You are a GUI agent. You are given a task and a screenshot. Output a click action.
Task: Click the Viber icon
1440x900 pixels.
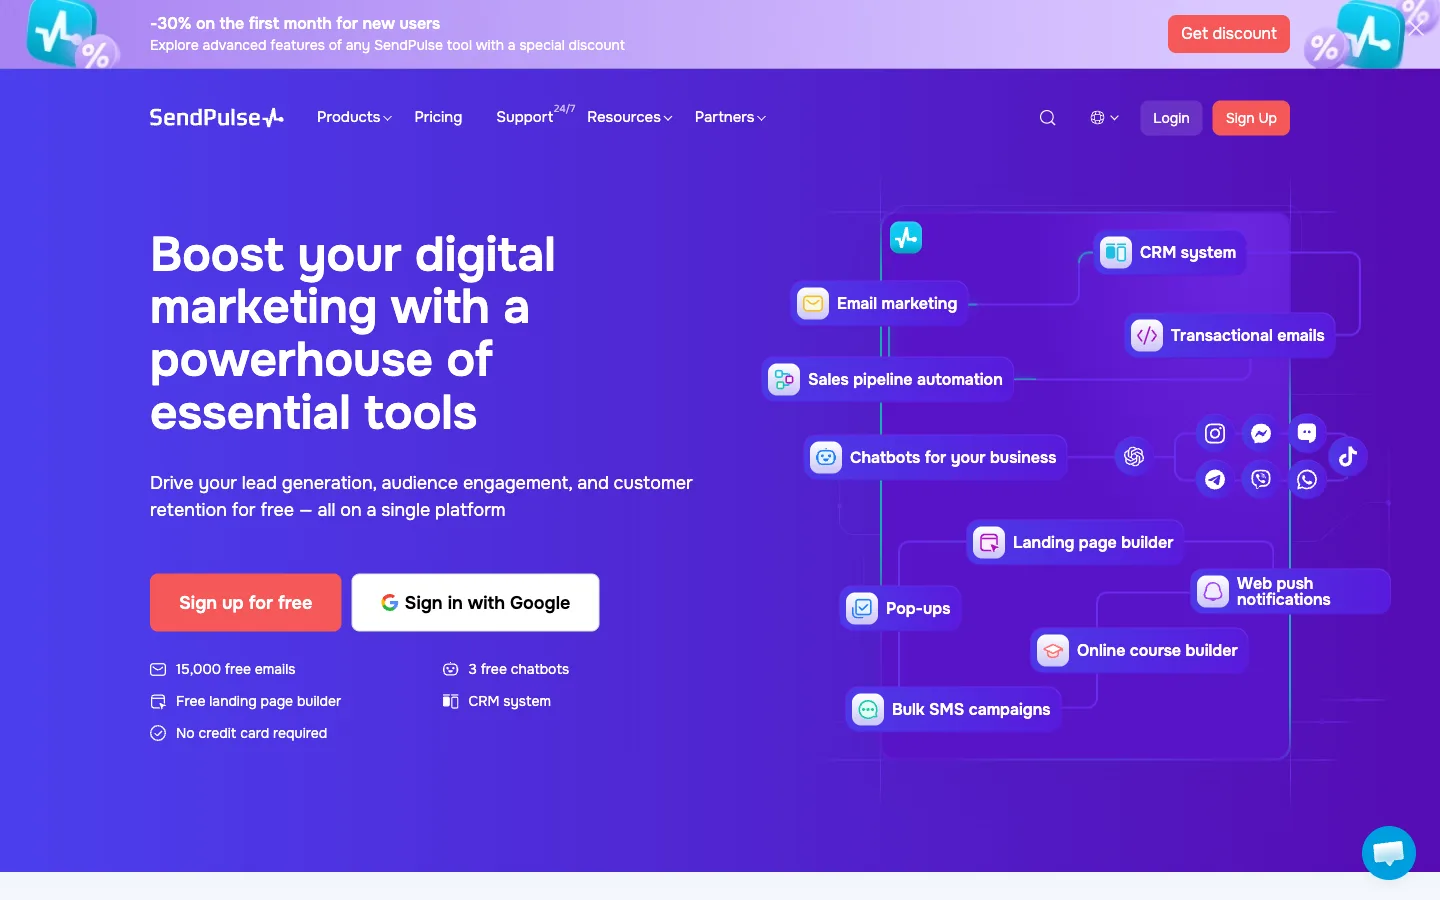click(1261, 480)
